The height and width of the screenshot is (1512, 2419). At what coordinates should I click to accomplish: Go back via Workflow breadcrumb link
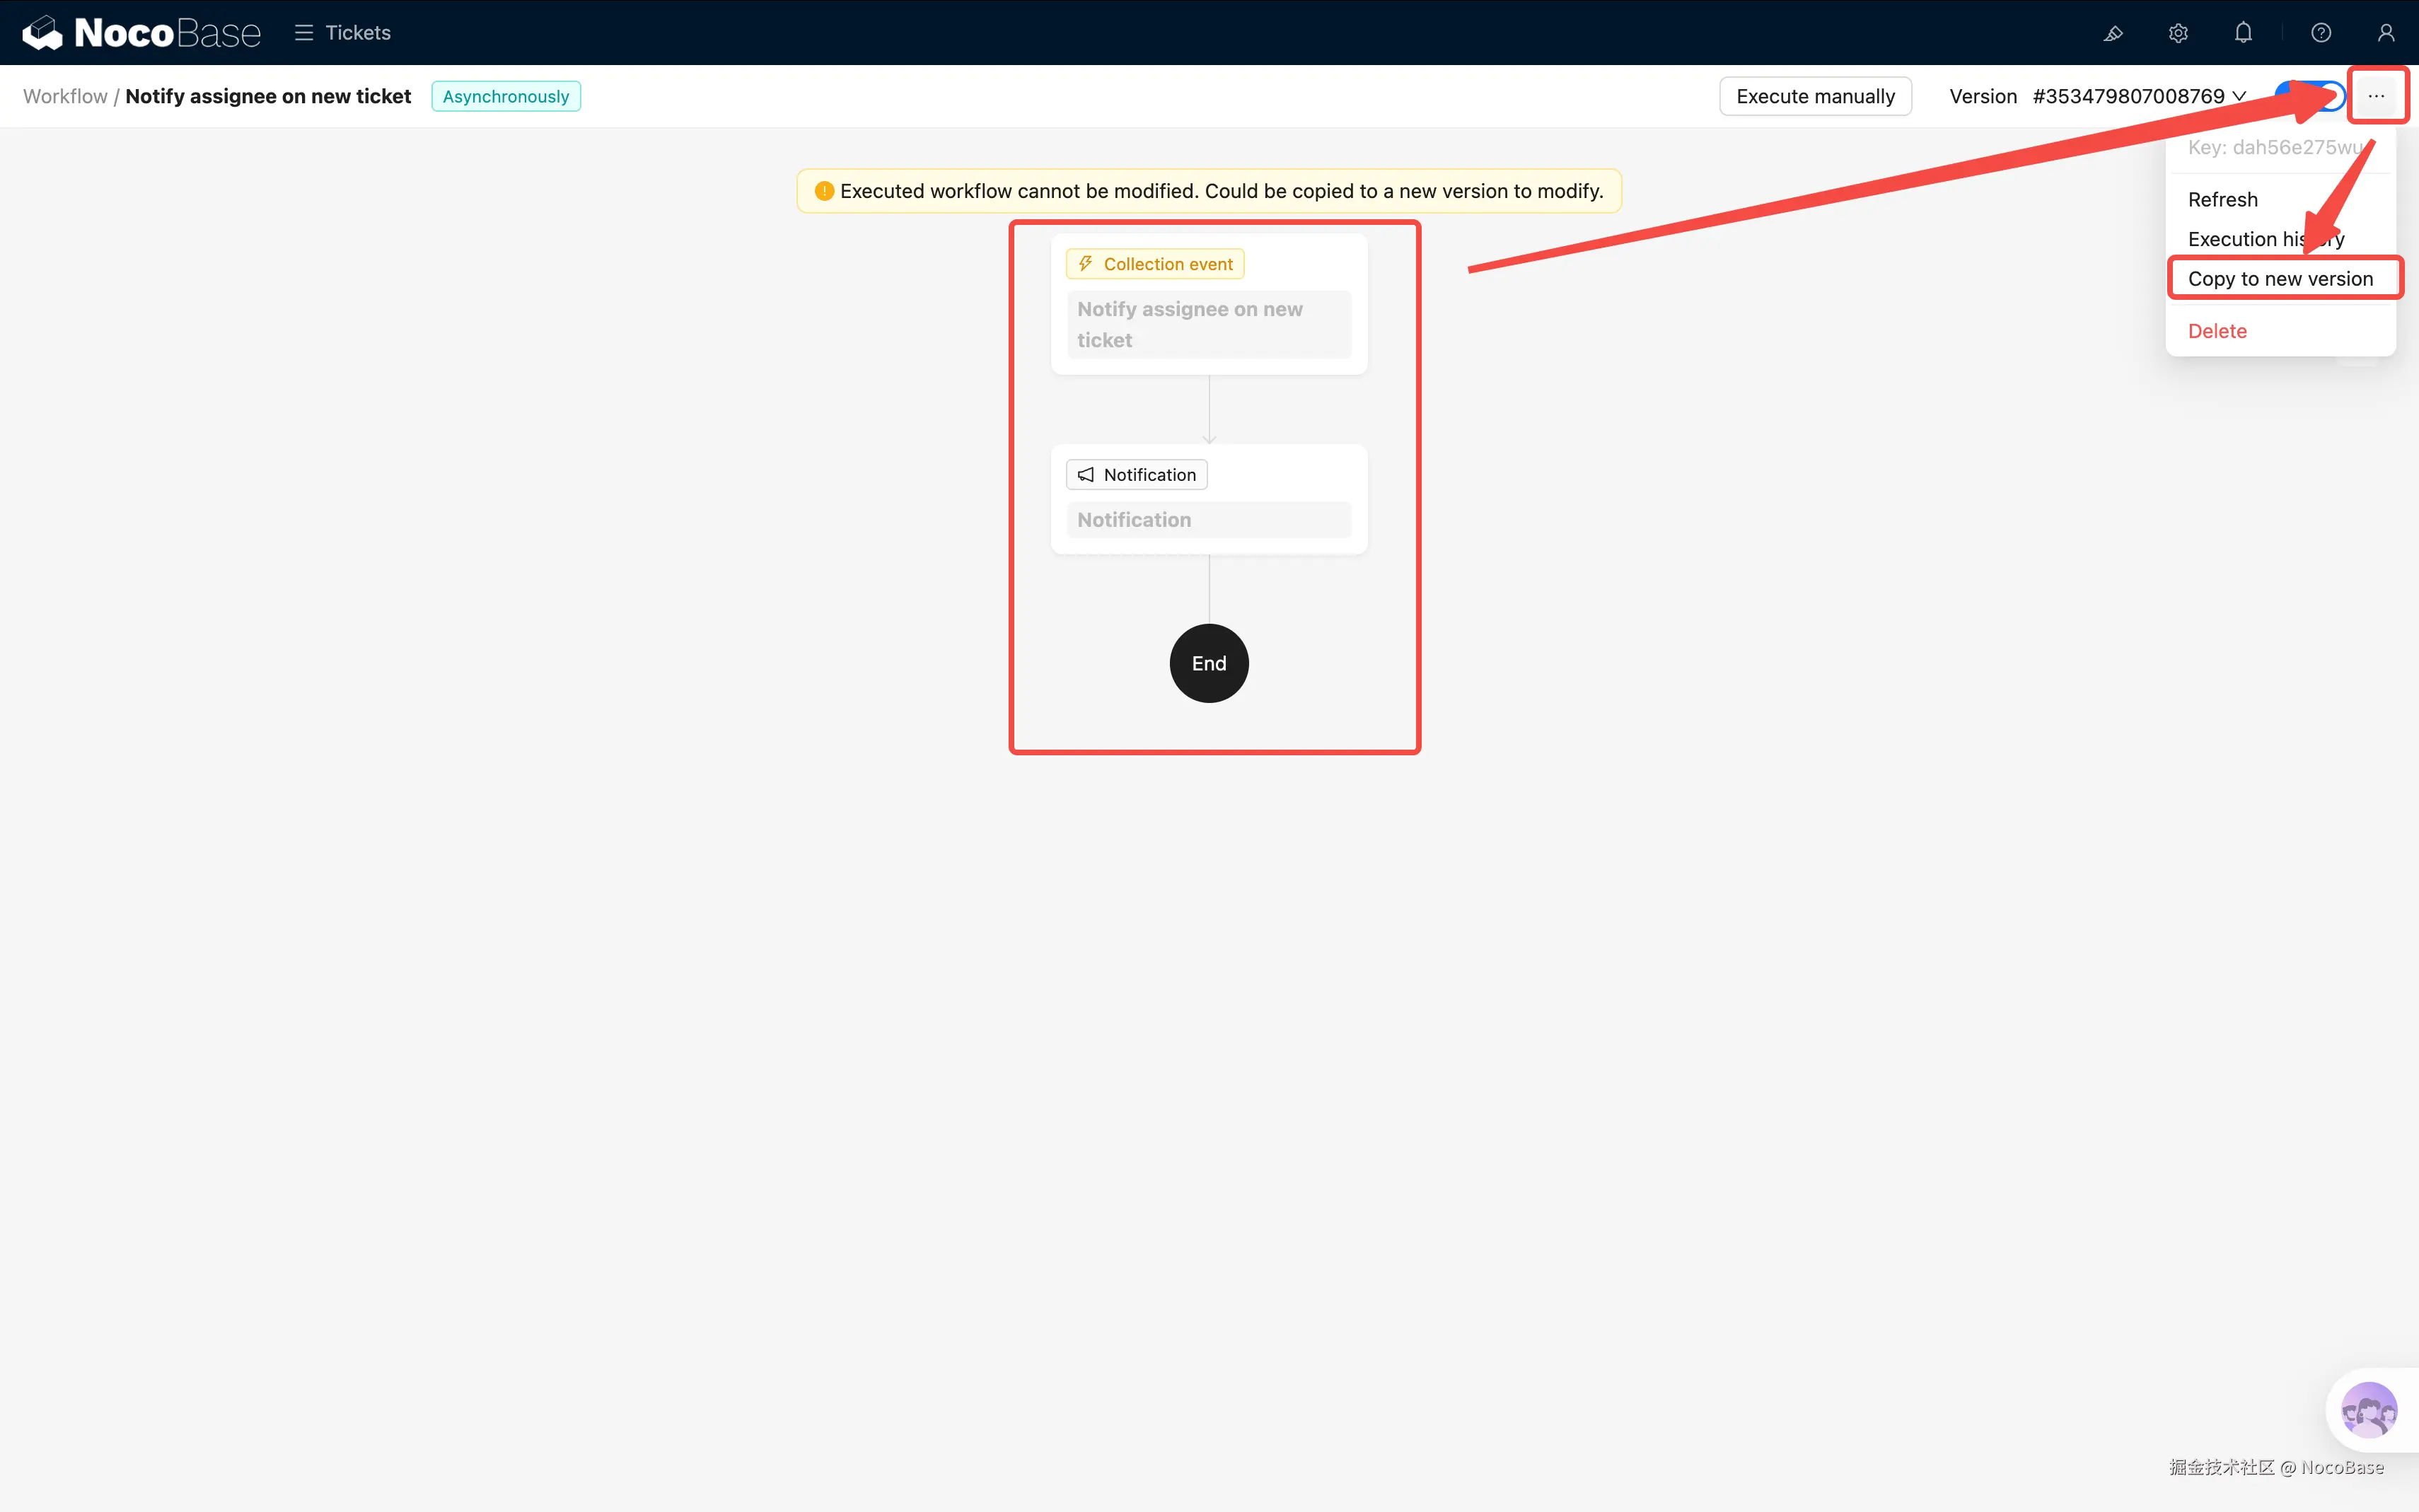[x=65, y=96]
